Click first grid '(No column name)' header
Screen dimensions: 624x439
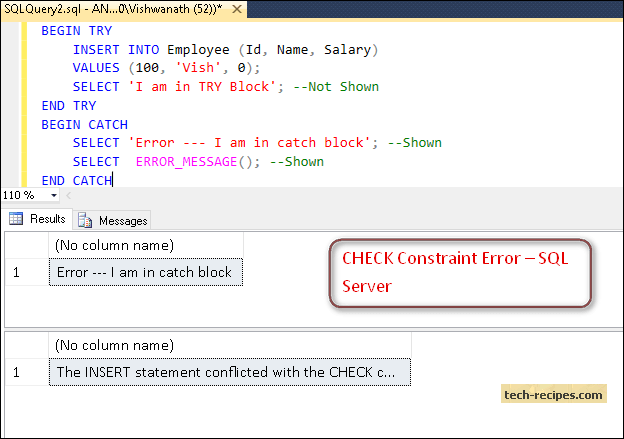click(x=146, y=246)
